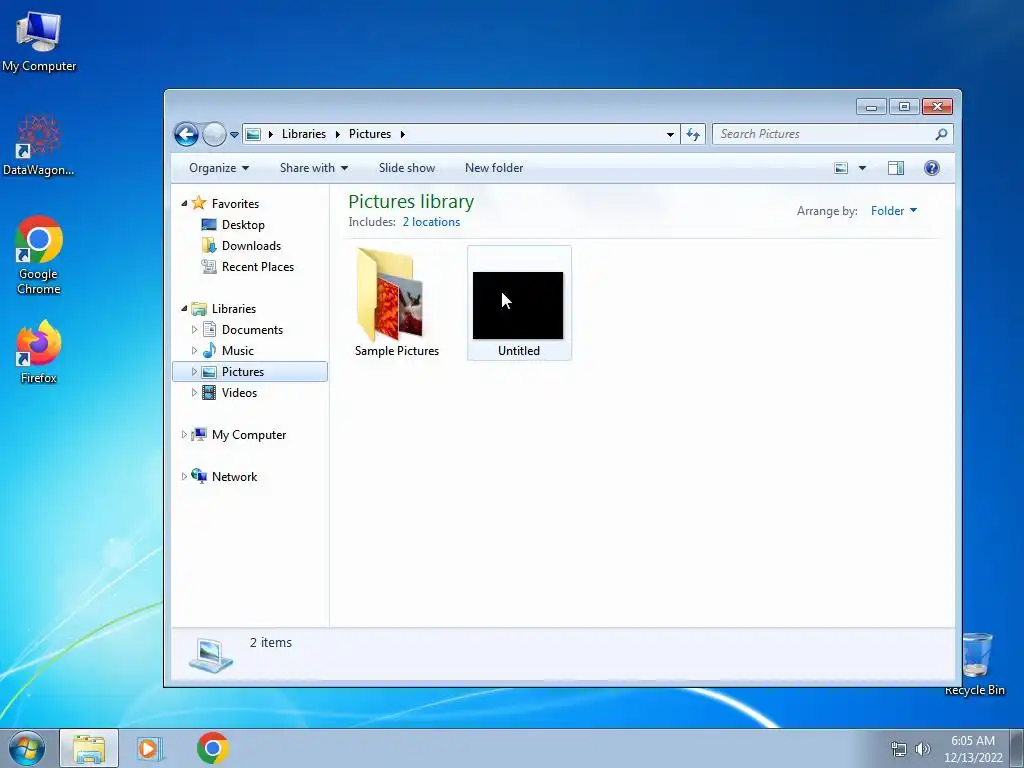Select the Untitled image thumbnail
Viewport: 1024px width, 768px height.
click(518, 306)
